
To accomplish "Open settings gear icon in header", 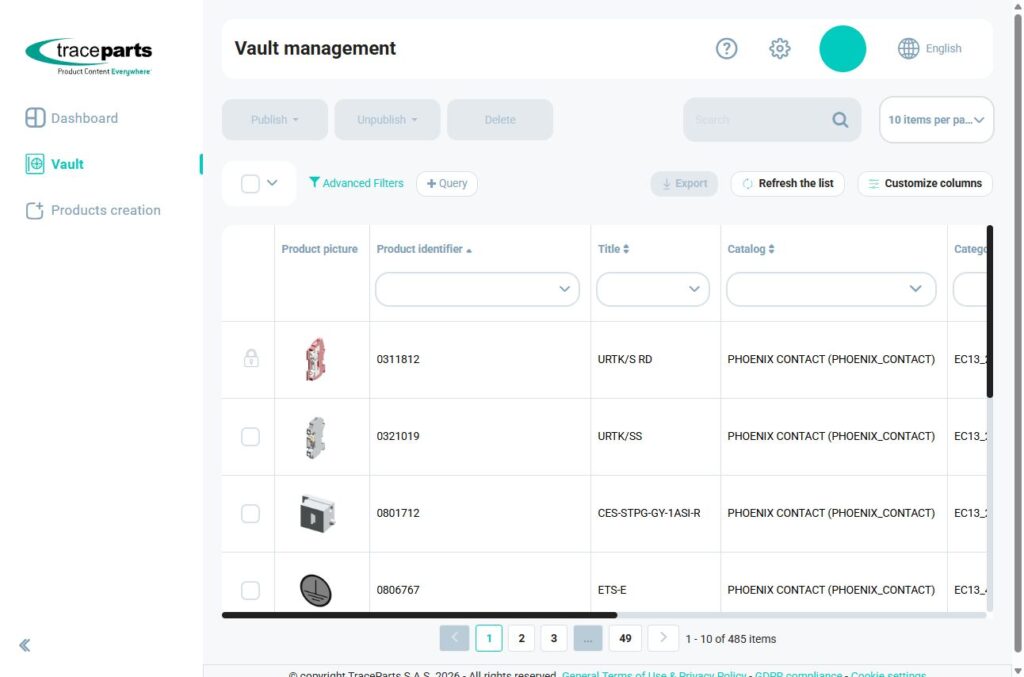I will [x=779, y=48].
